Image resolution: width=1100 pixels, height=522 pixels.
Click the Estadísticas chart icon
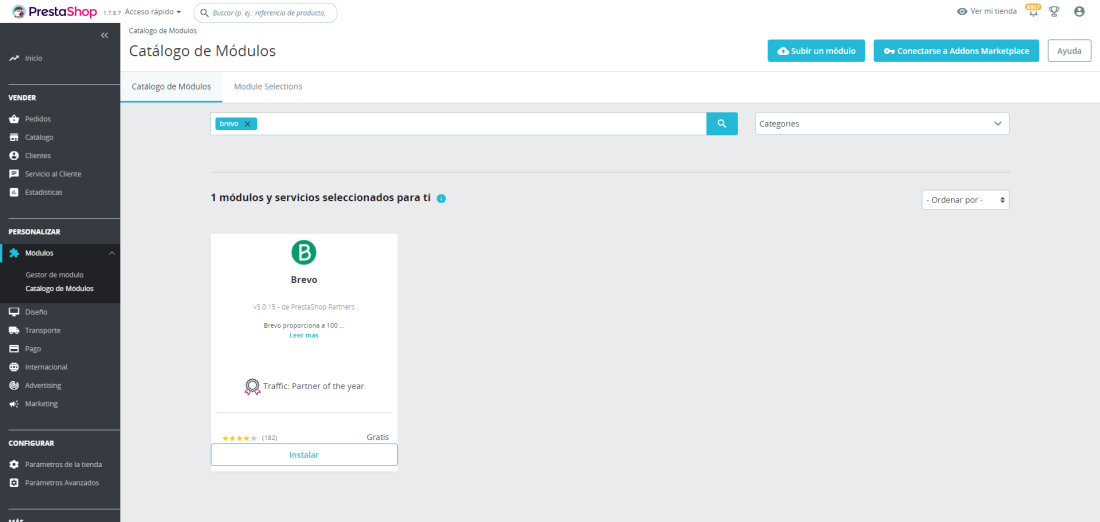(x=14, y=192)
